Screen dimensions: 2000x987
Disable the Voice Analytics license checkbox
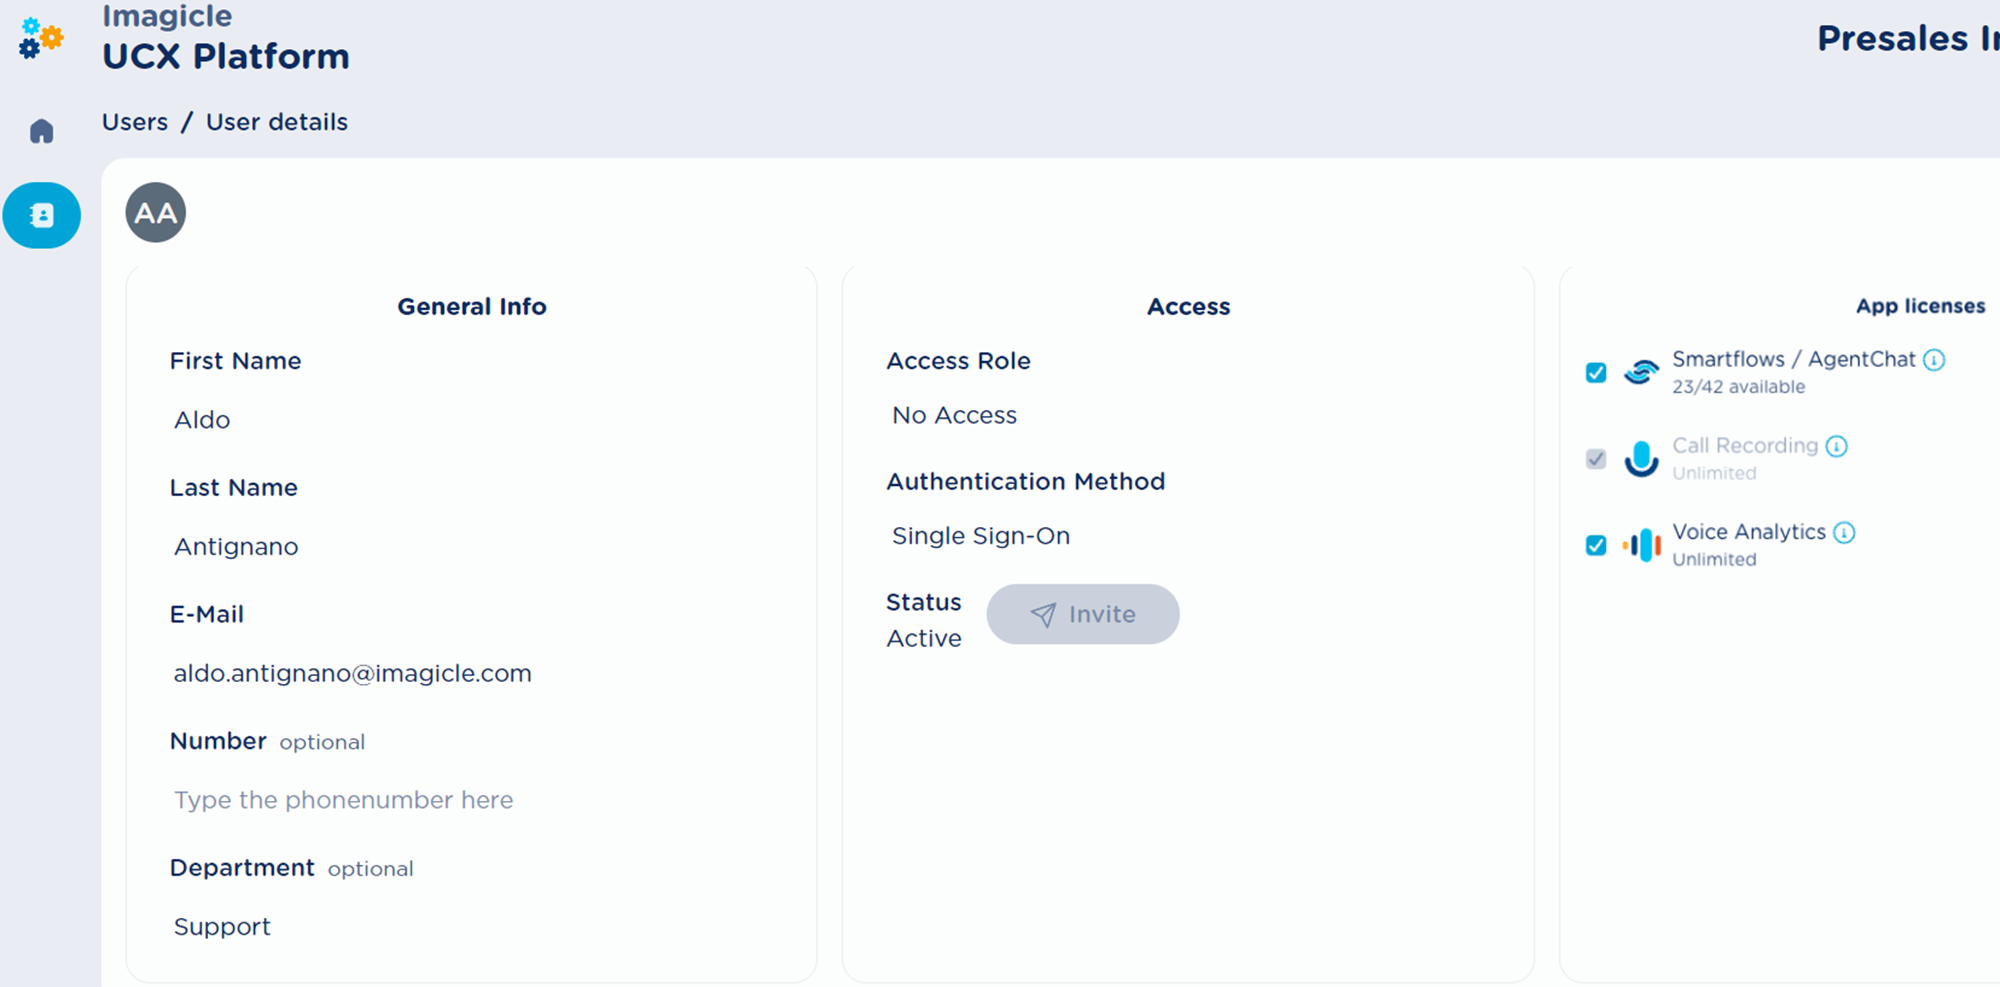1596,545
